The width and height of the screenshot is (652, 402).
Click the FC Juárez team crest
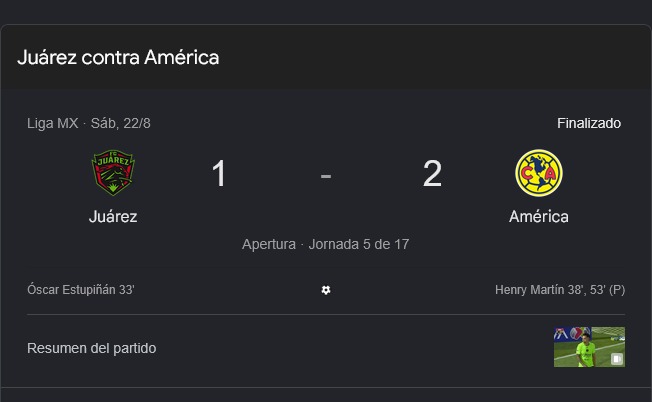point(113,173)
